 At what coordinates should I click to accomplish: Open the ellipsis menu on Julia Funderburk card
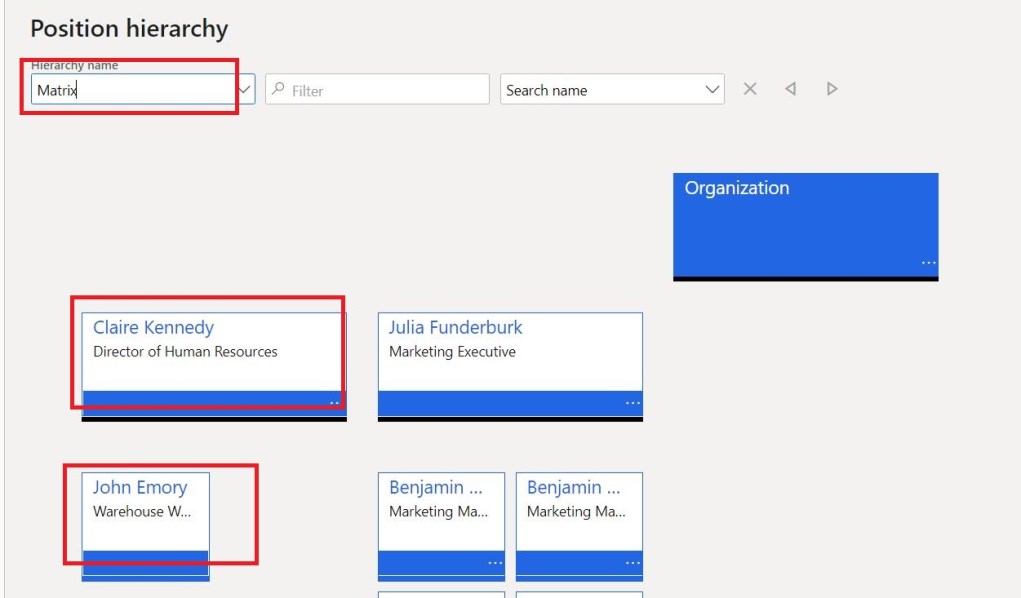click(x=632, y=403)
